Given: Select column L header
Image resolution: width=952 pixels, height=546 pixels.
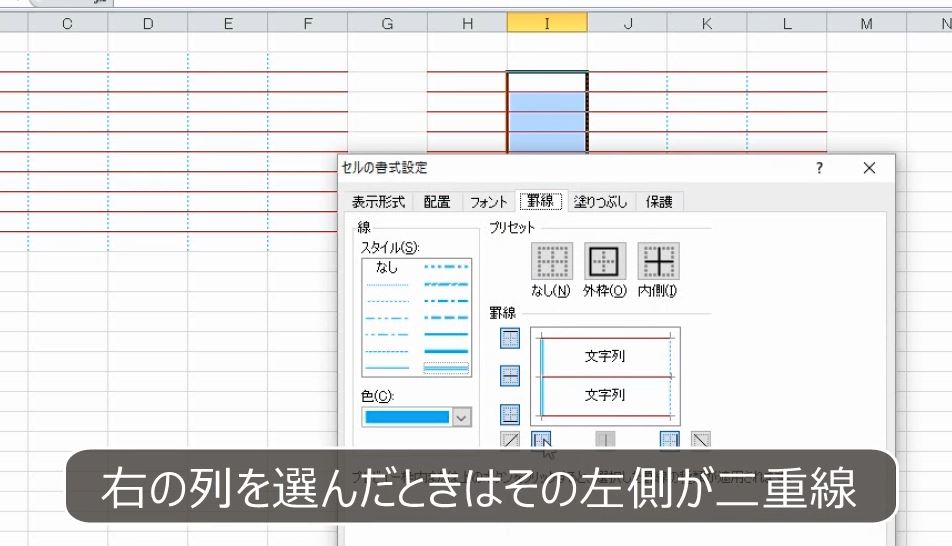Looking at the screenshot, I should [787, 24].
